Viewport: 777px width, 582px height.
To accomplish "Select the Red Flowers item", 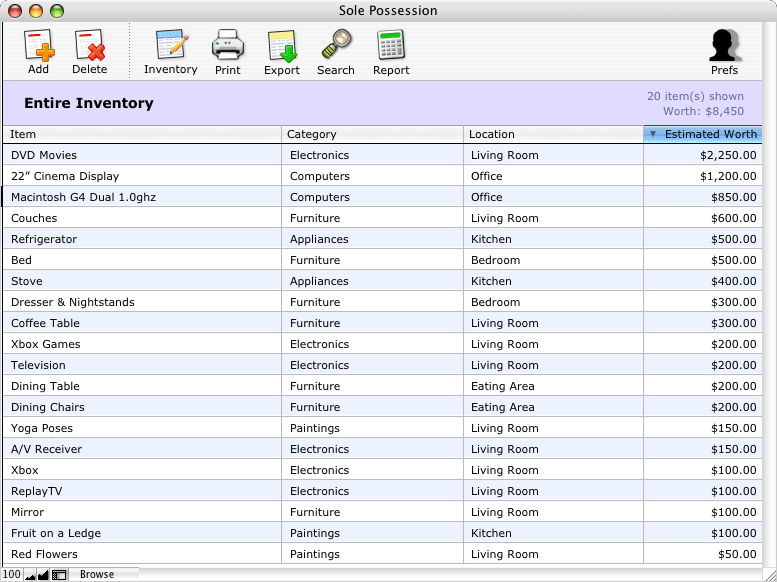I will [x=44, y=554].
